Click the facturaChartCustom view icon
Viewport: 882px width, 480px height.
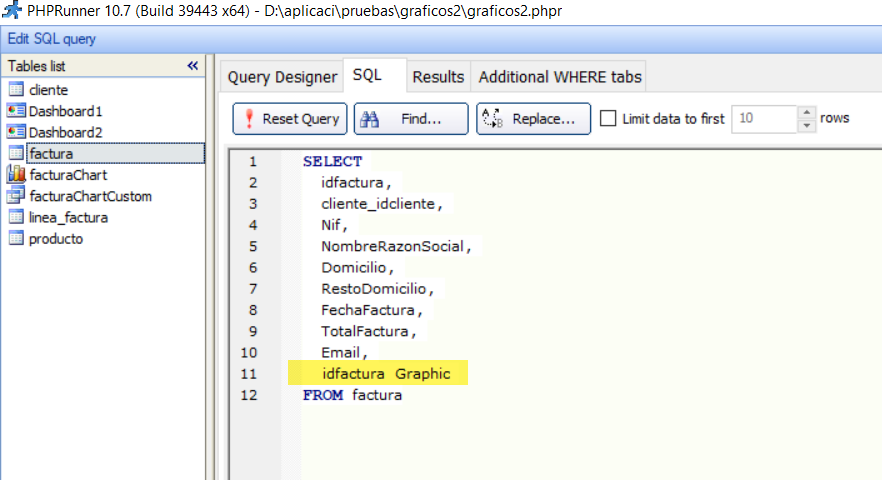pos(16,196)
